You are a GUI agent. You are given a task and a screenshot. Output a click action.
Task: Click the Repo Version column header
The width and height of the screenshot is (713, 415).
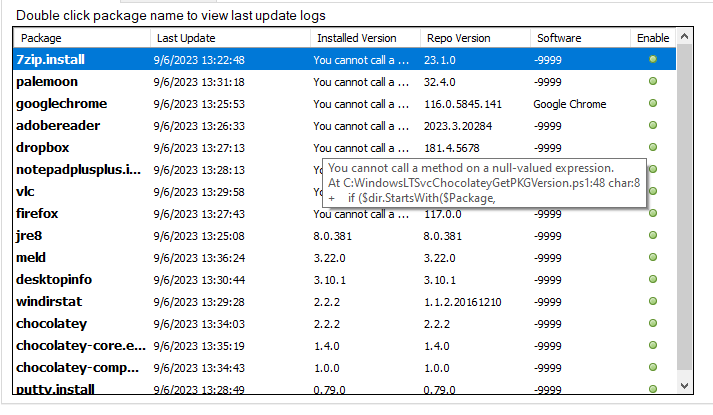coord(472,38)
